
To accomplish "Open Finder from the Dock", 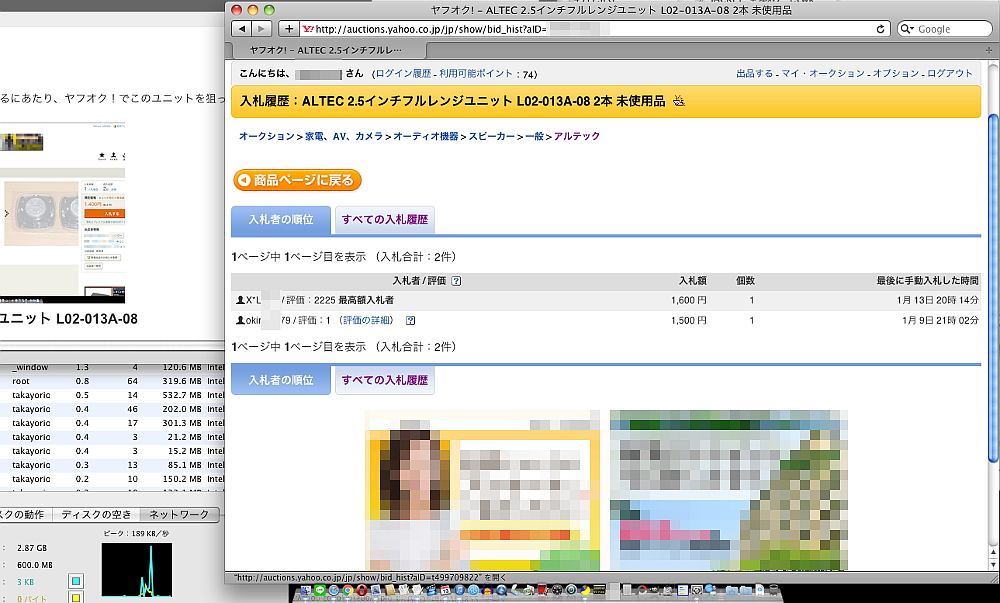I will pyautogui.click(x=305, y=591).
